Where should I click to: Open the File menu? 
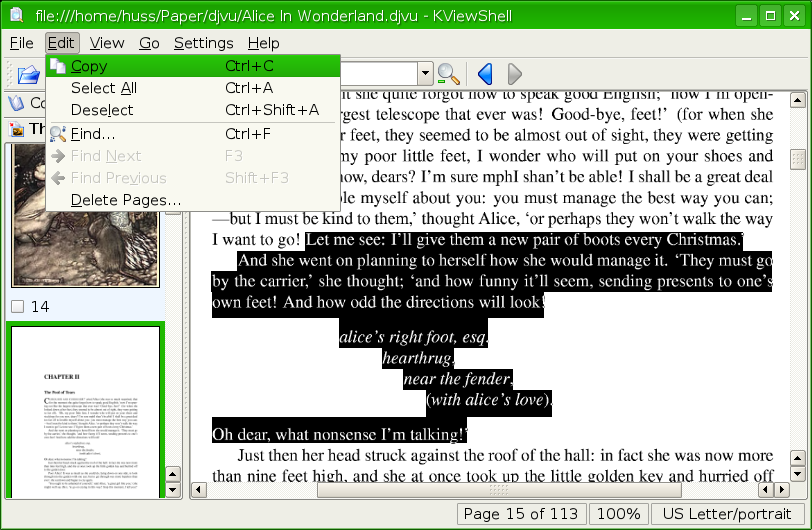click(x=22, y=43)
